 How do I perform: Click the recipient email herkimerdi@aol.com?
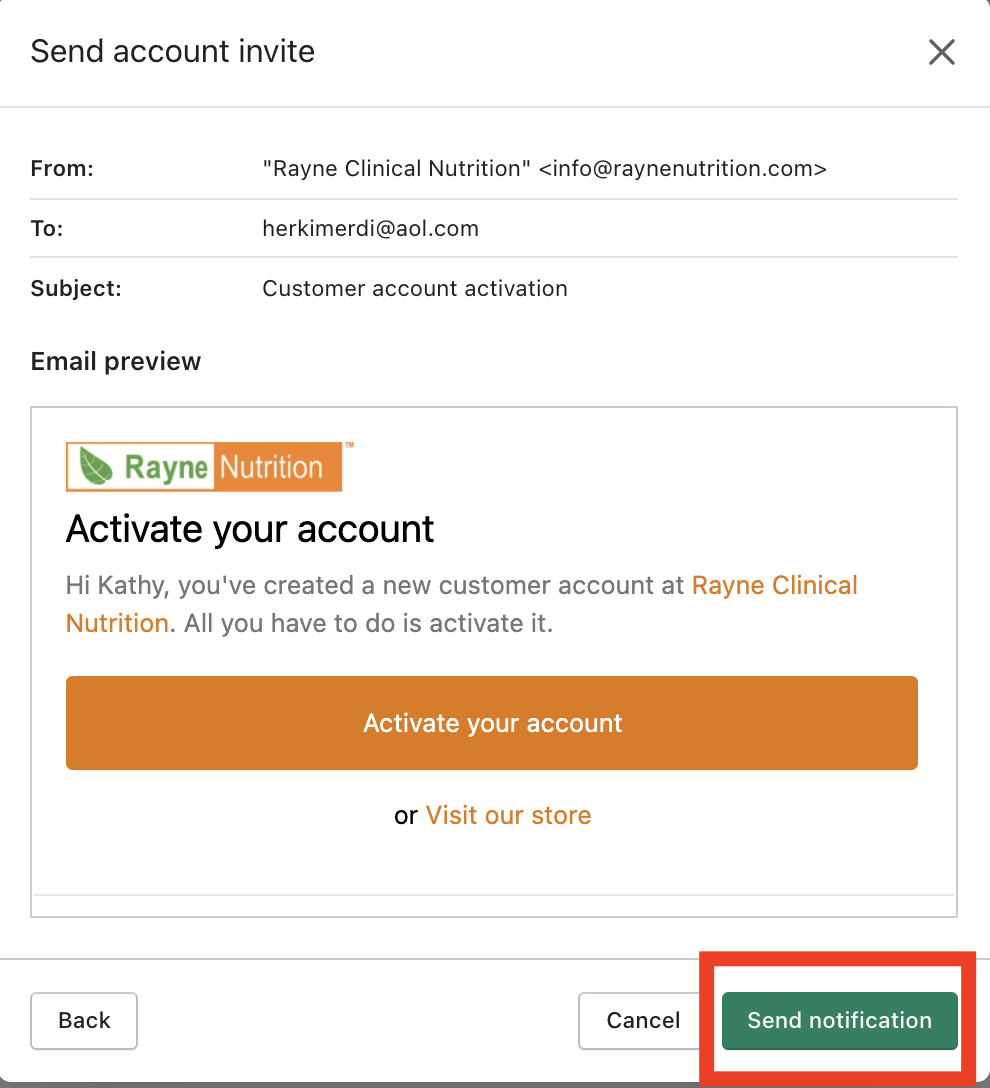click(x=370, y=229)
